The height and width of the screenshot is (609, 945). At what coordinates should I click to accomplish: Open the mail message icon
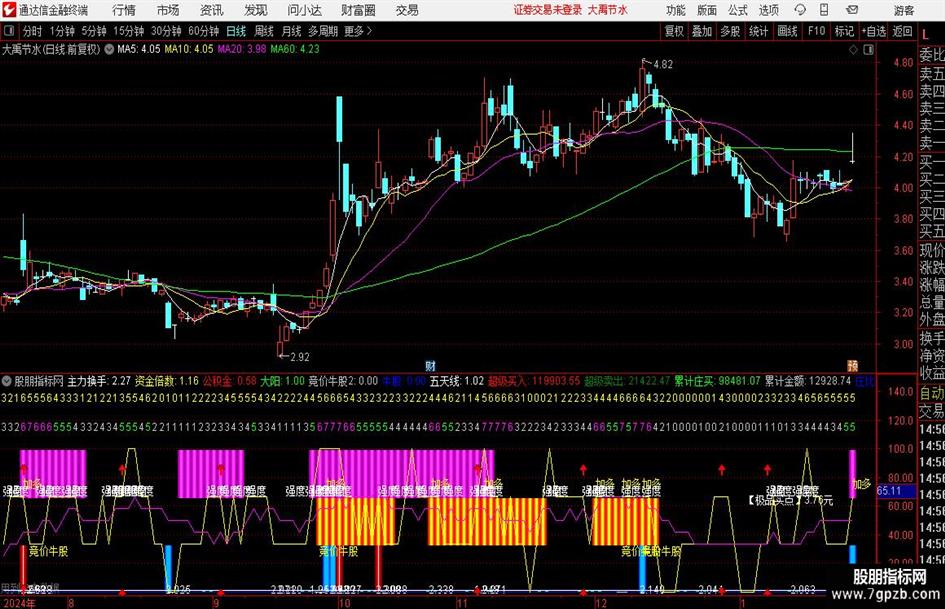click(852, 10)
